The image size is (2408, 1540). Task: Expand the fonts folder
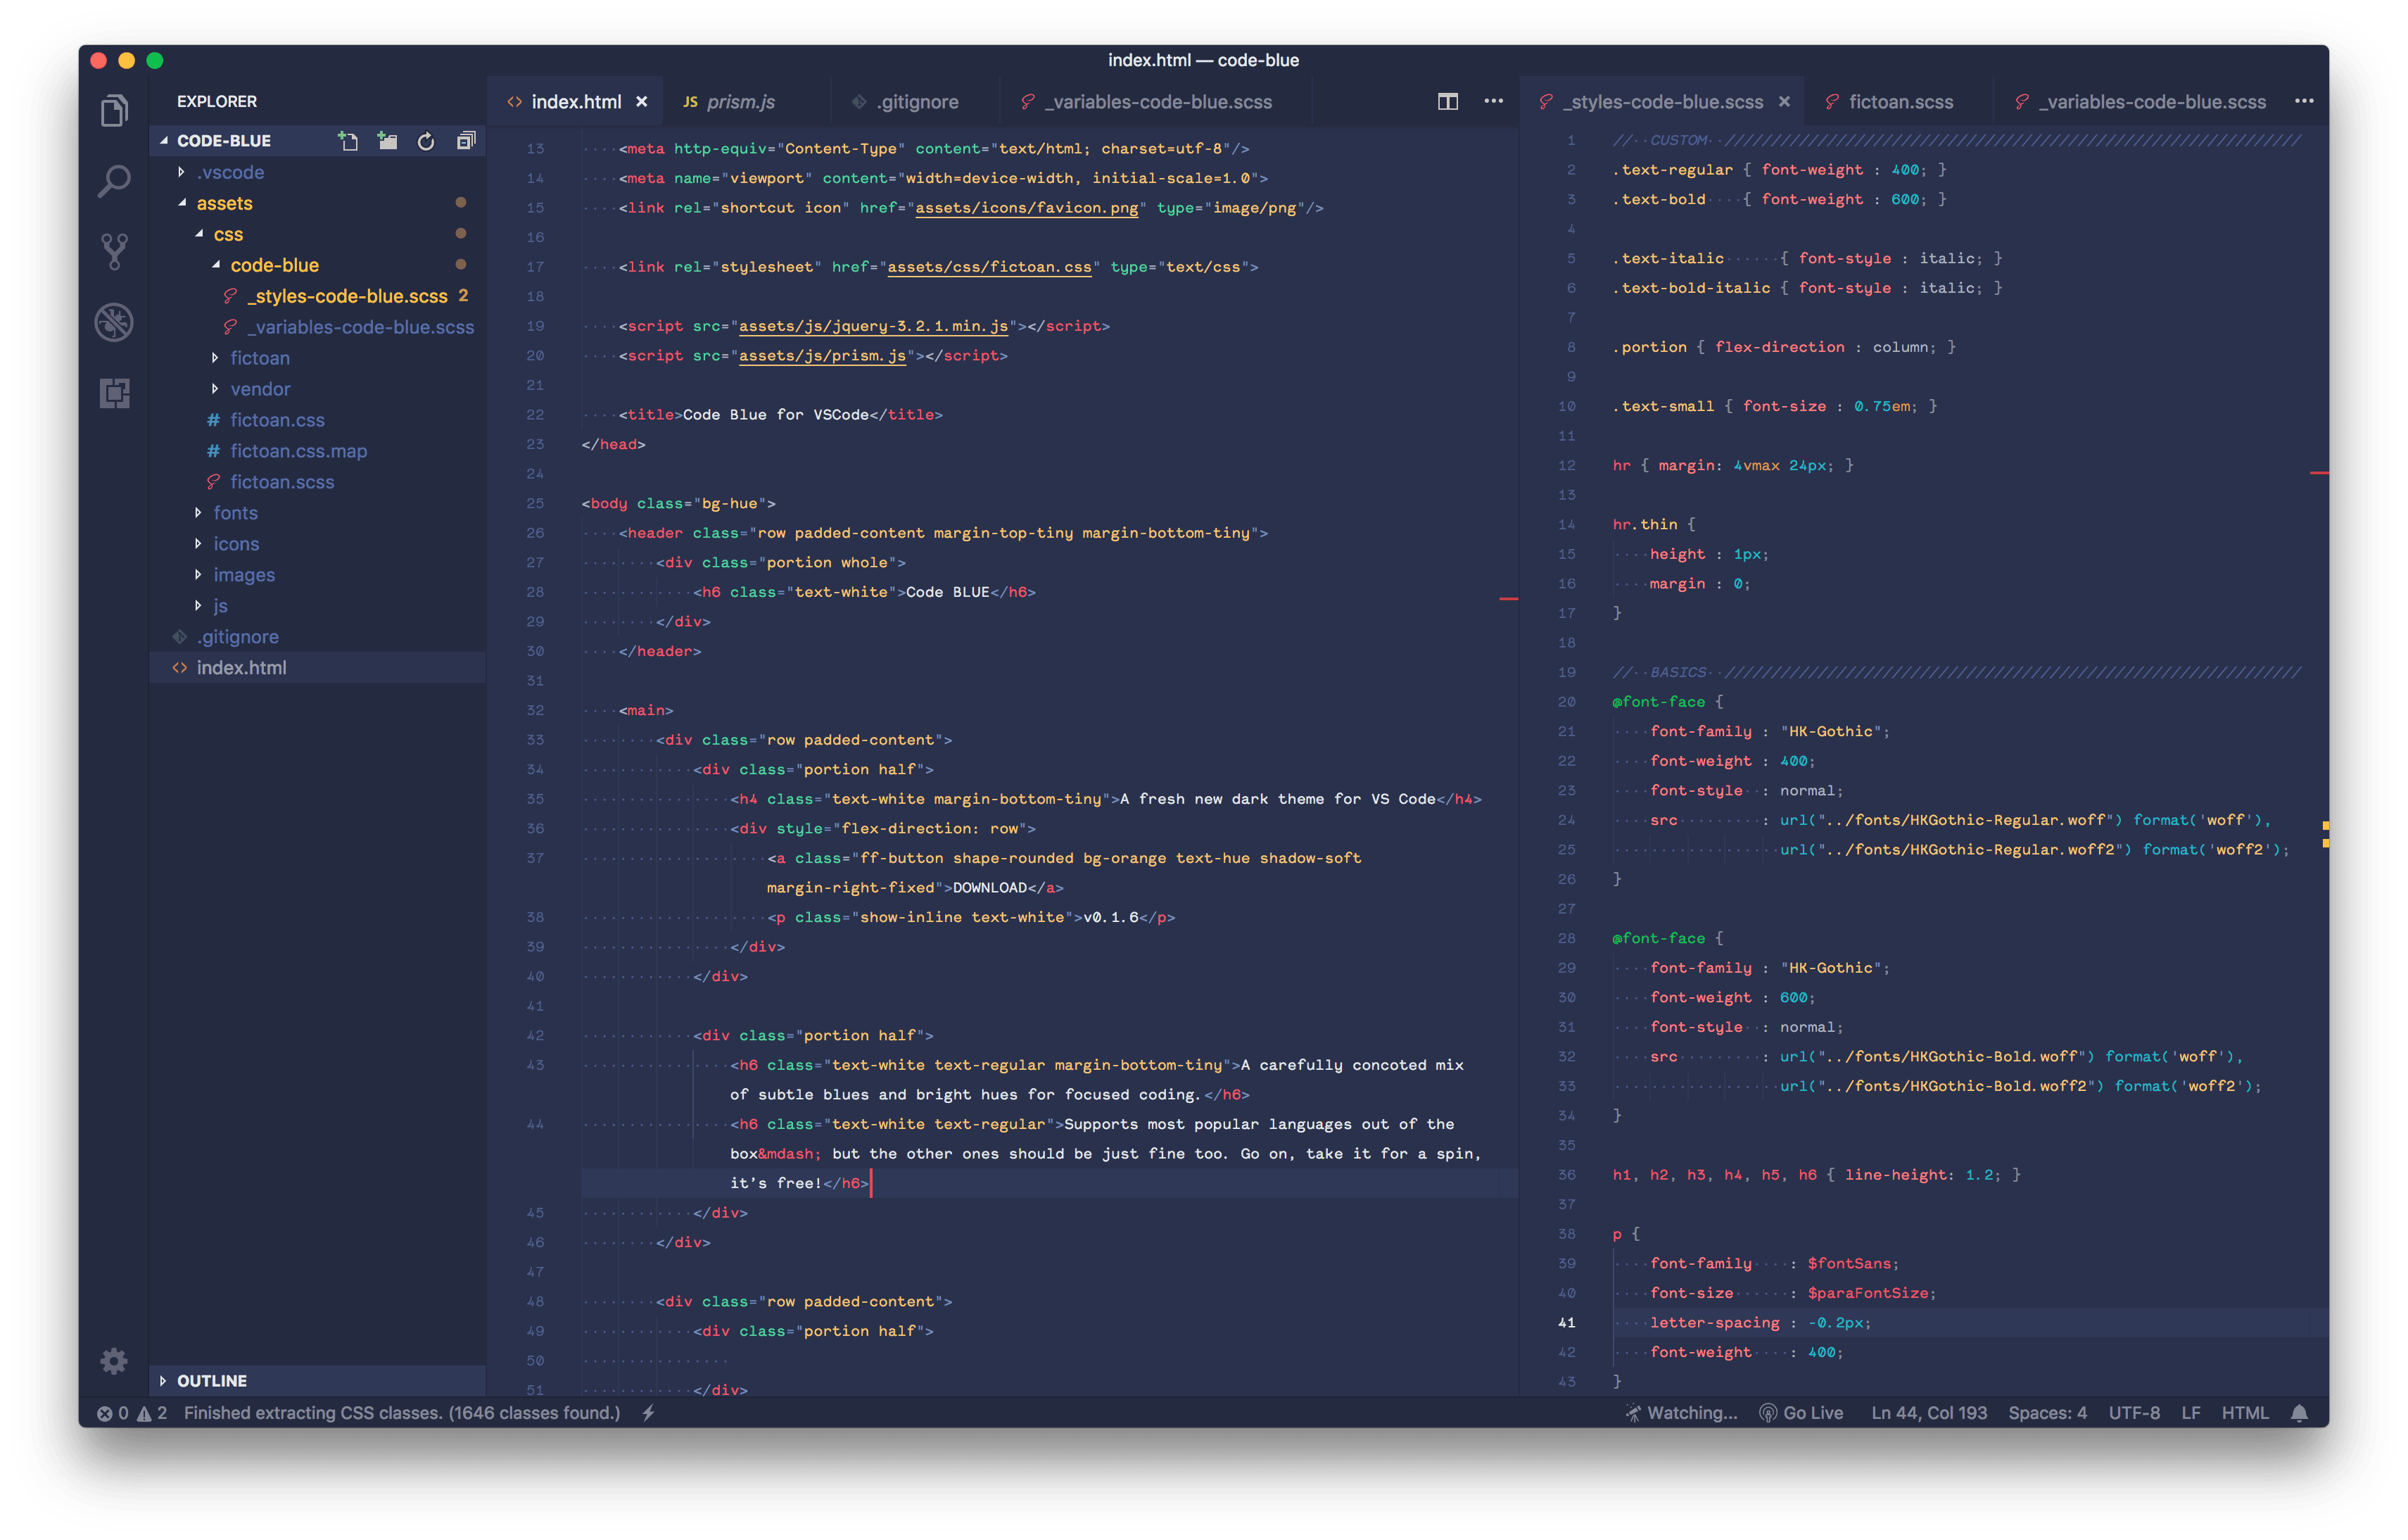coord(235,513)
